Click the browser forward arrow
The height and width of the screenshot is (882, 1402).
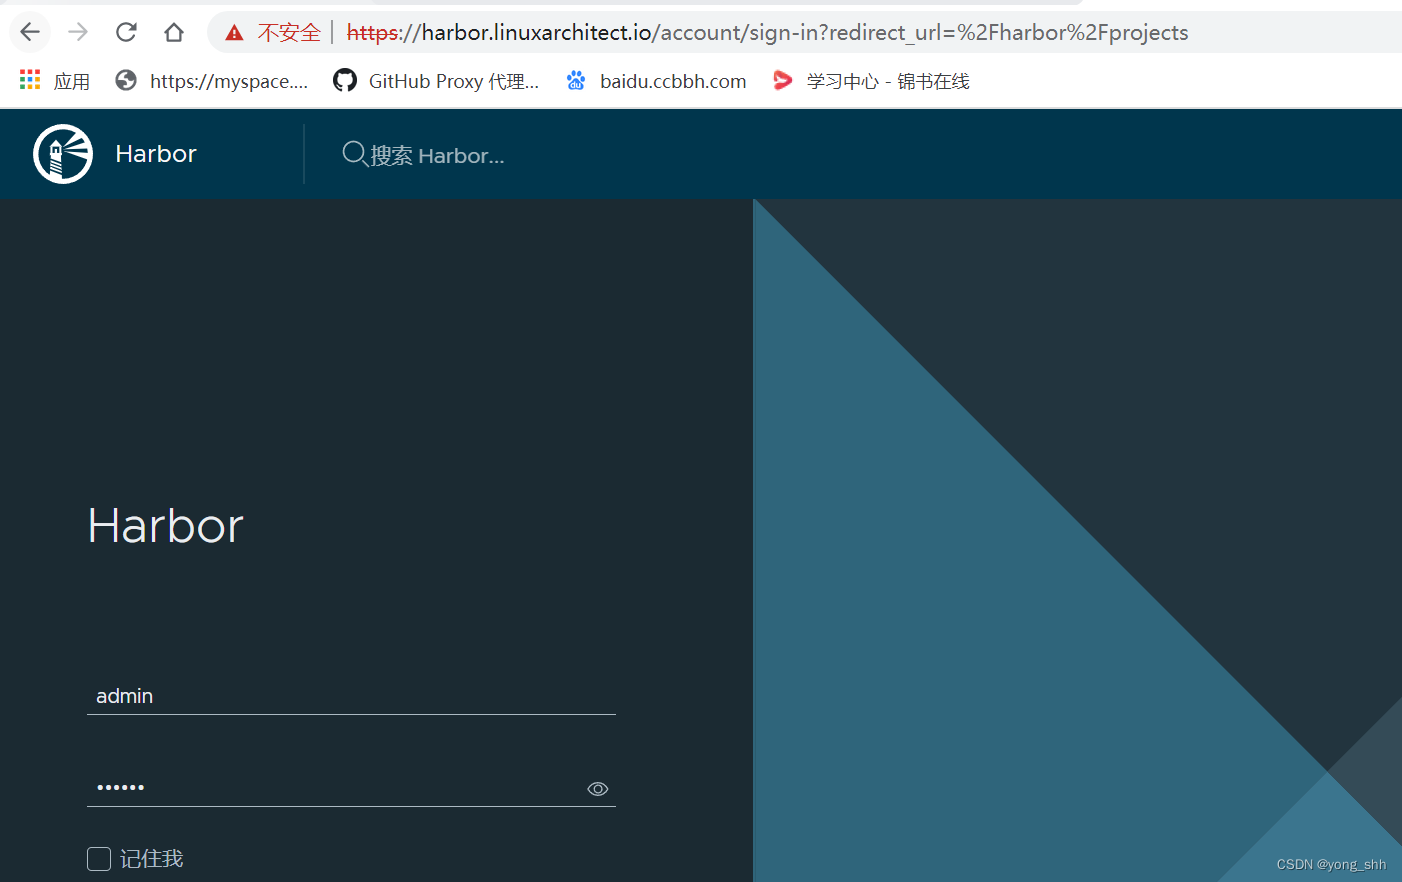tap(78, 32)
